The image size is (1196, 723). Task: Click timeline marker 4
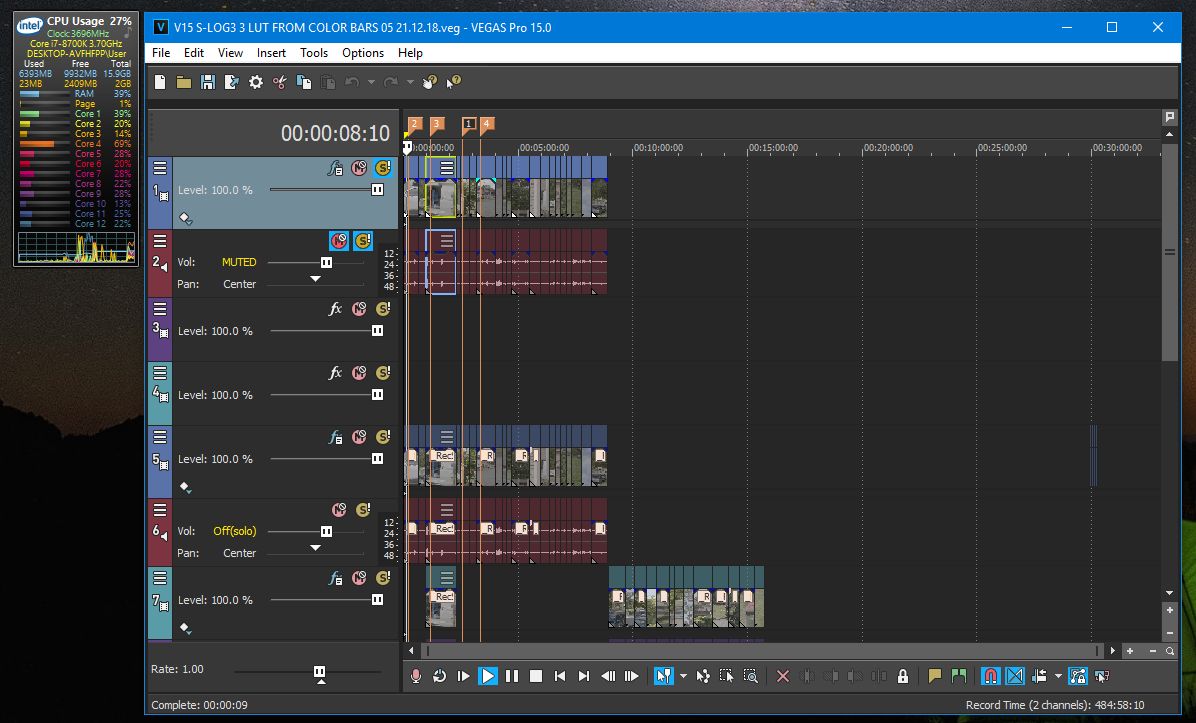click(487, 124)
